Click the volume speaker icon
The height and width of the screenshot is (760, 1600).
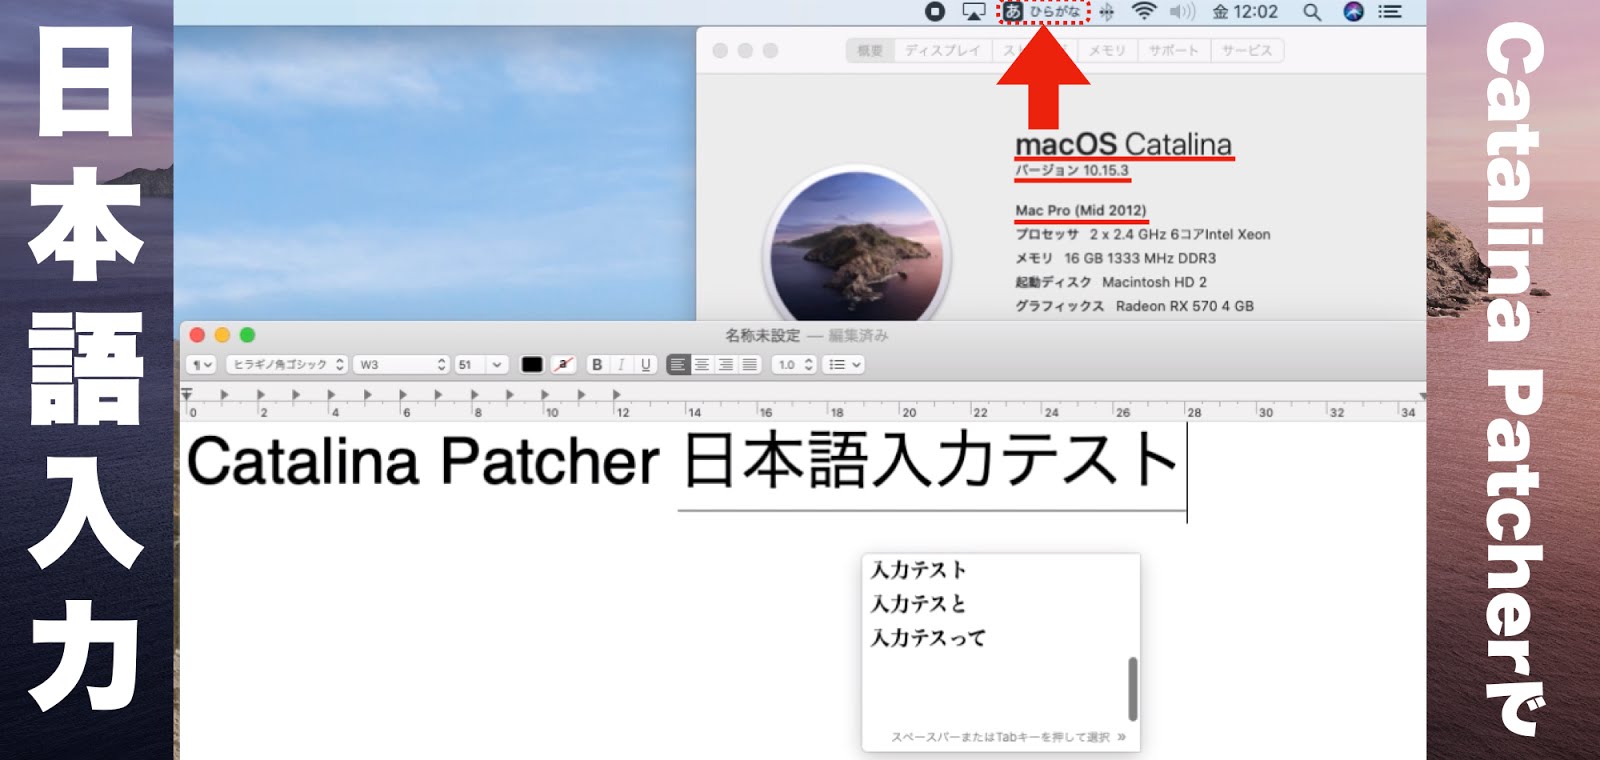[x=1182, y=12]
